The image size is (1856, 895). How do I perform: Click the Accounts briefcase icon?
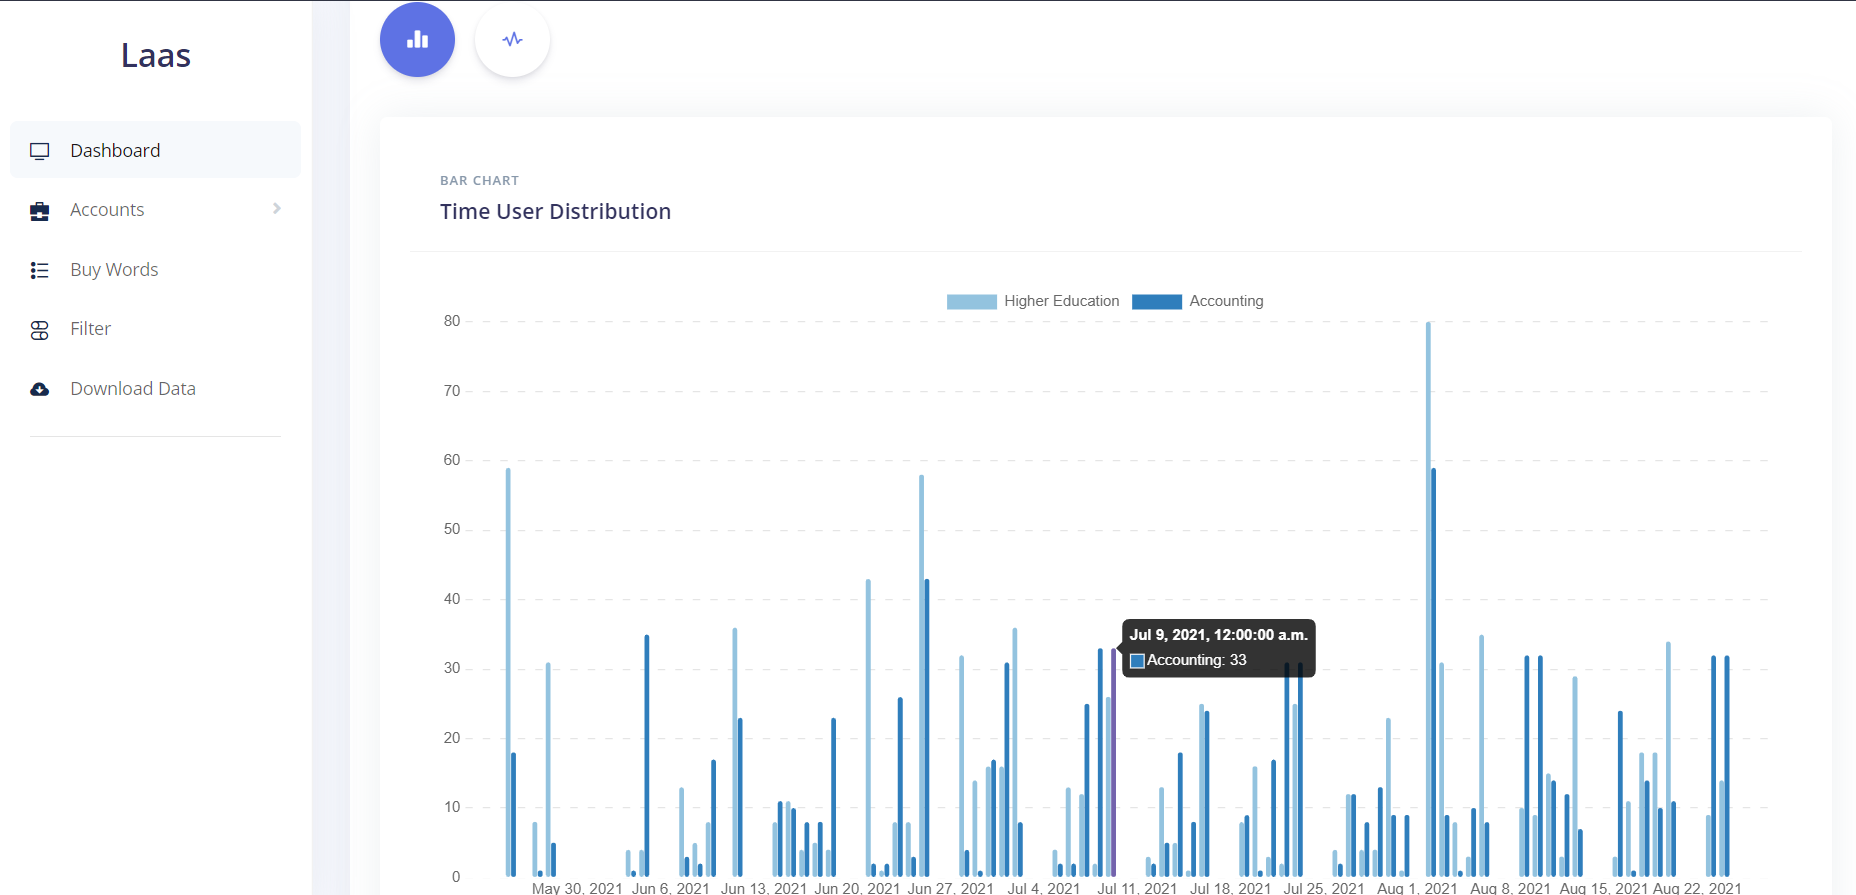[40, 211]
